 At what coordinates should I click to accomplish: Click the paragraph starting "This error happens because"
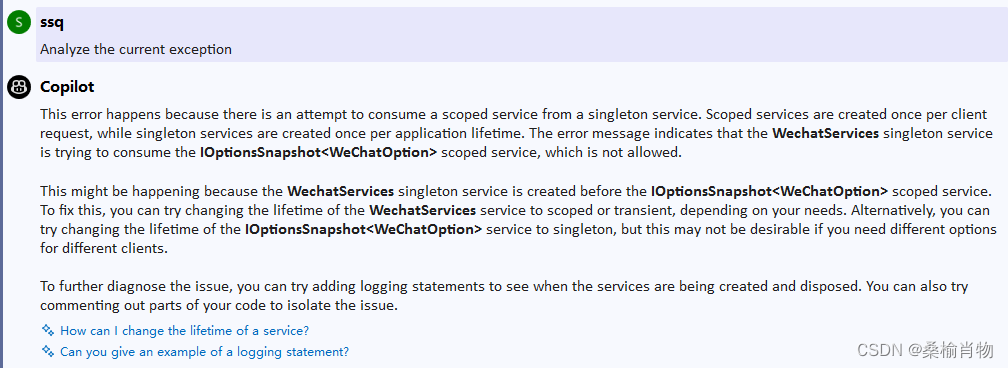[x=517, y=134]
